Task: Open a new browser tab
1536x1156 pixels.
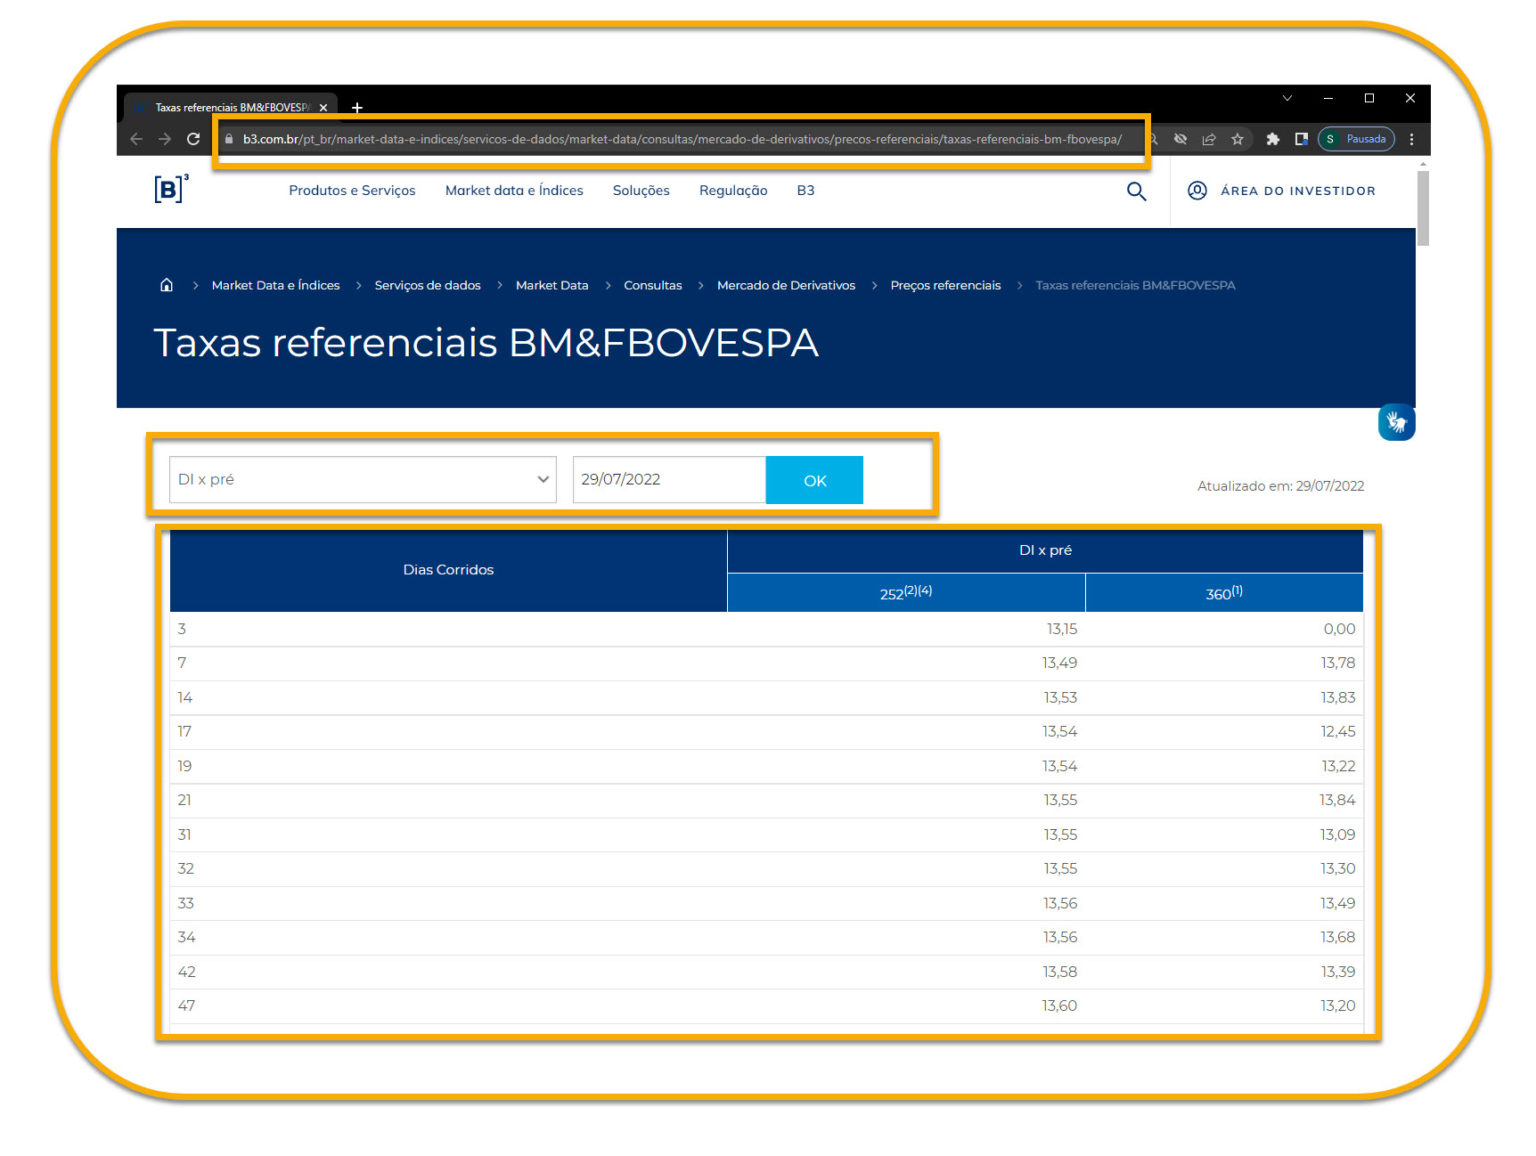Action: [x=357, y=108]
